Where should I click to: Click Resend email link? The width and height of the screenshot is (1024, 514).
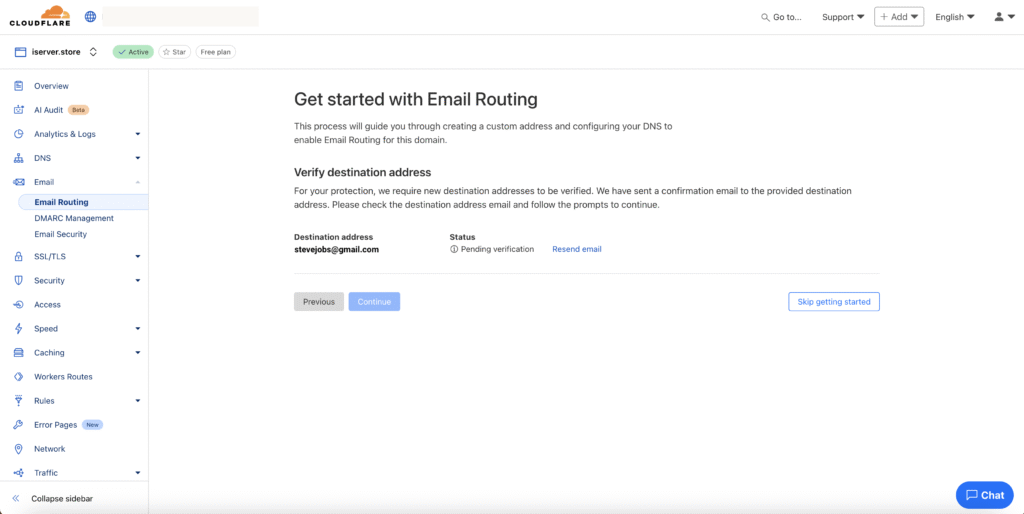point(577,249)
